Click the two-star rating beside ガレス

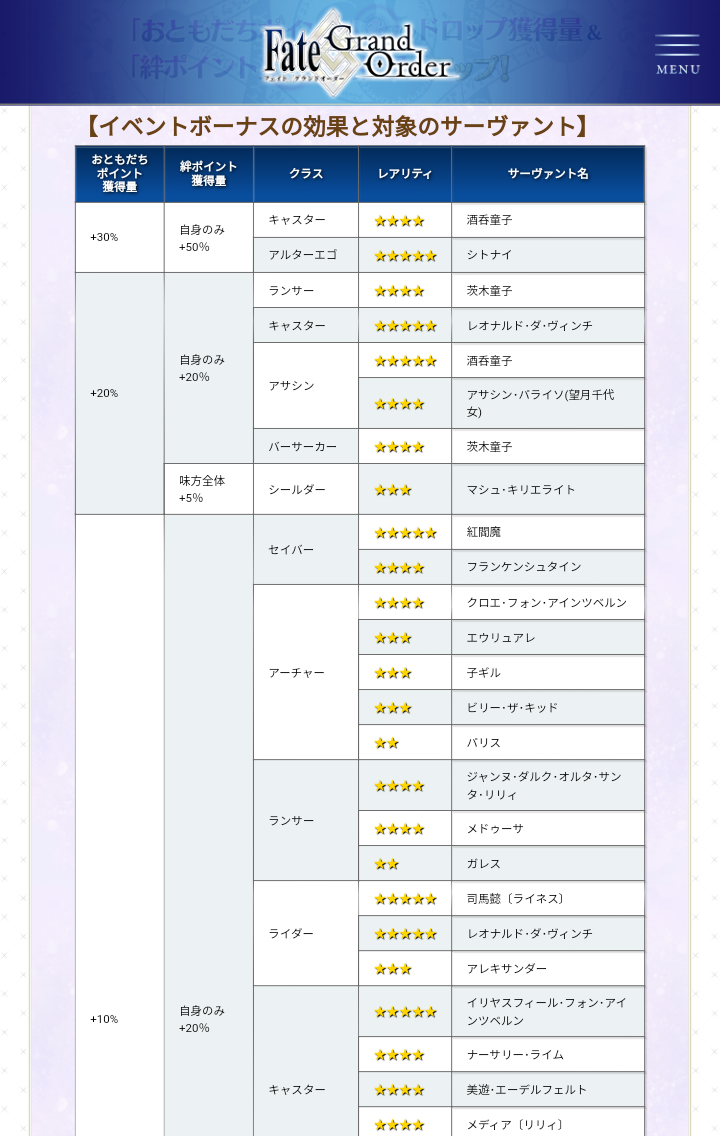[x=386, y=863]
